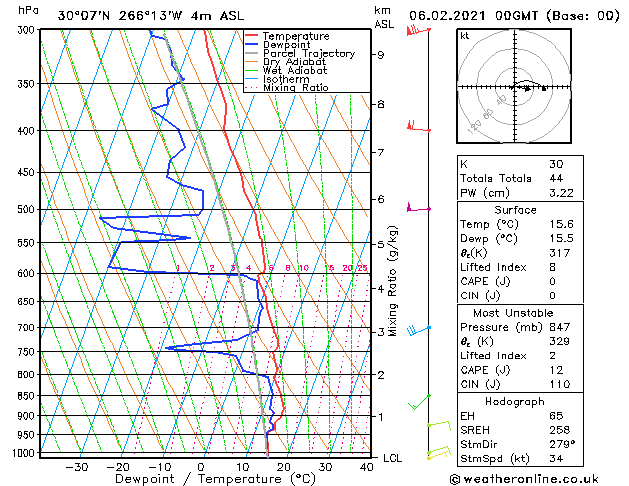Click the 700 hPa pressure label

[x=28, y=328]
